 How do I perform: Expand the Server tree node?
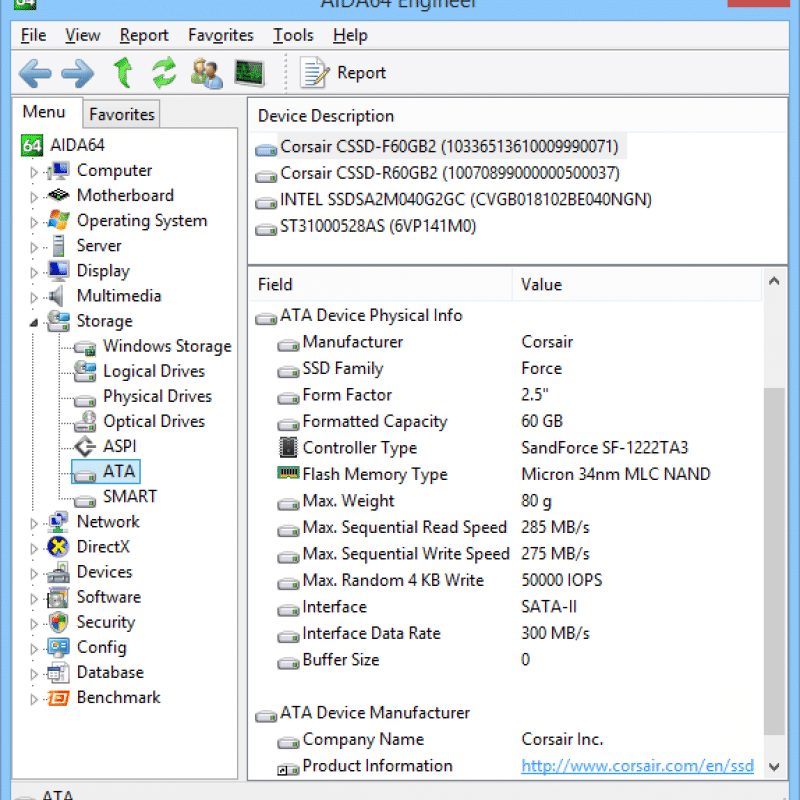(x=34, y=247)
